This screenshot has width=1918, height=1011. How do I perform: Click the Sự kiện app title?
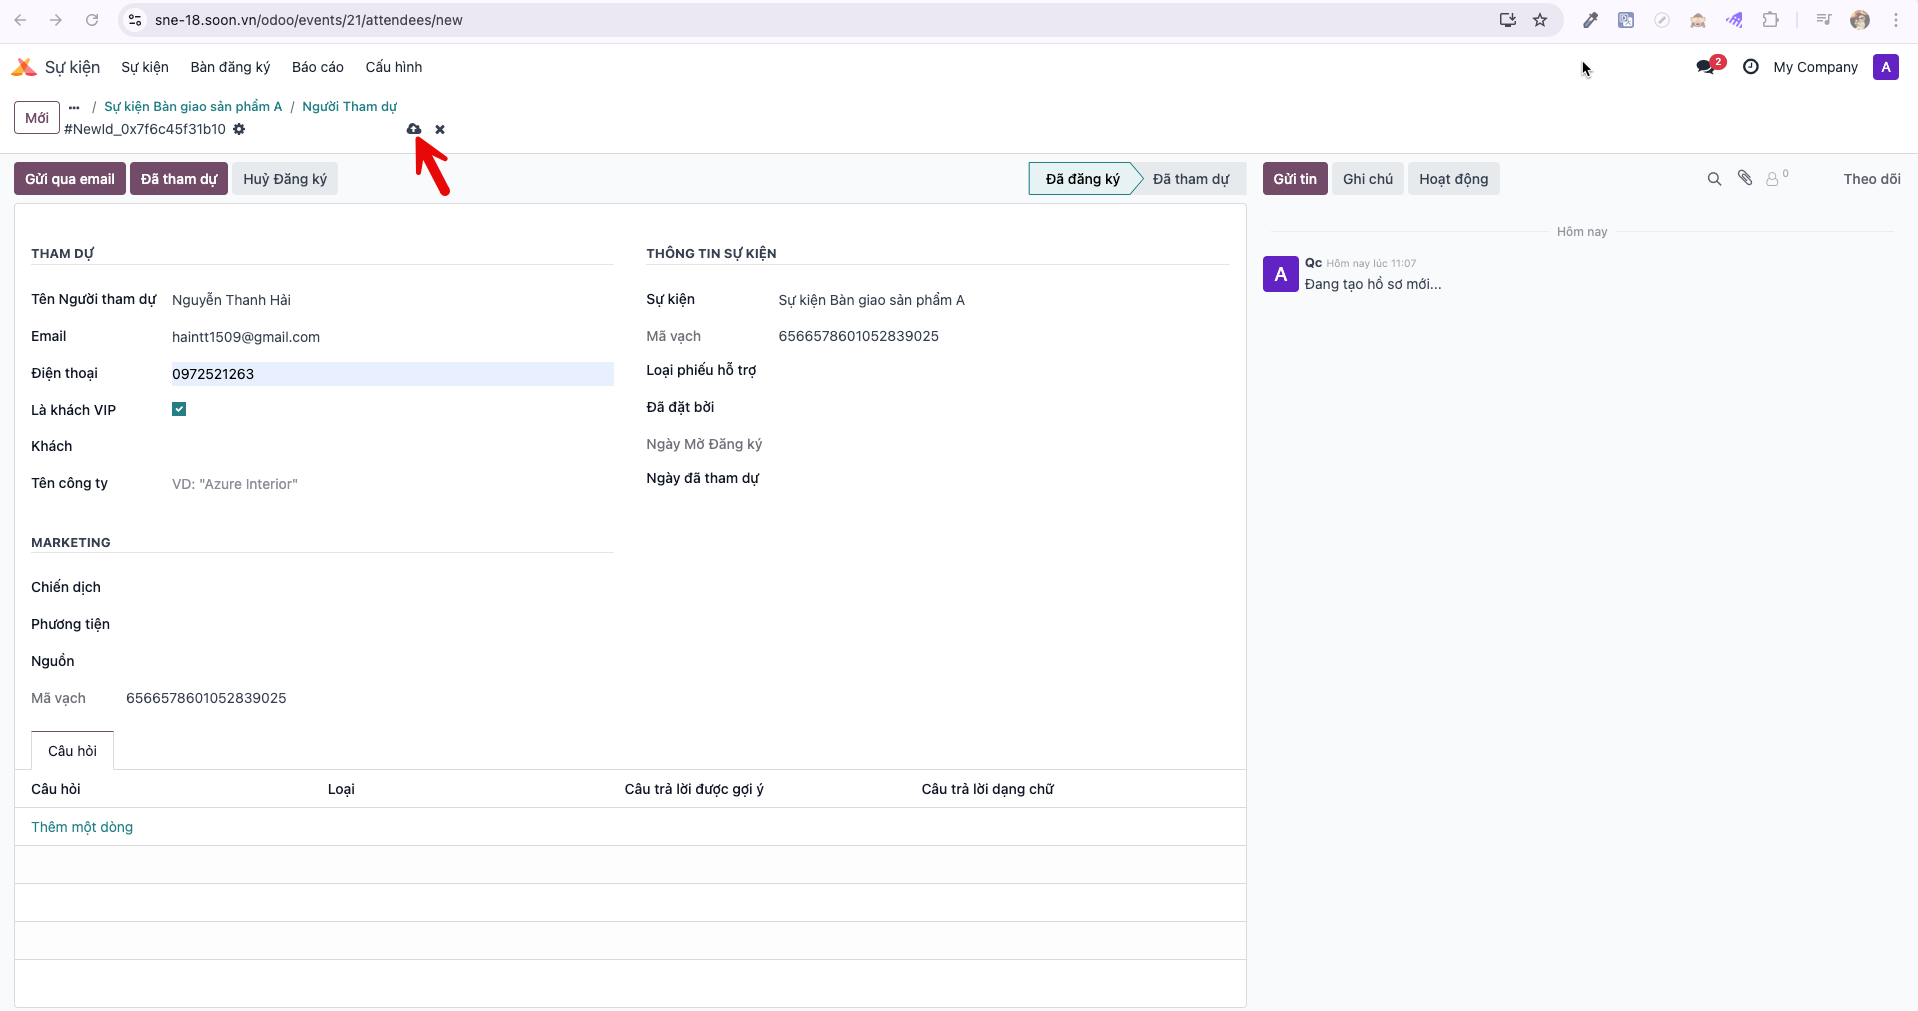click(x=72, y=67)
